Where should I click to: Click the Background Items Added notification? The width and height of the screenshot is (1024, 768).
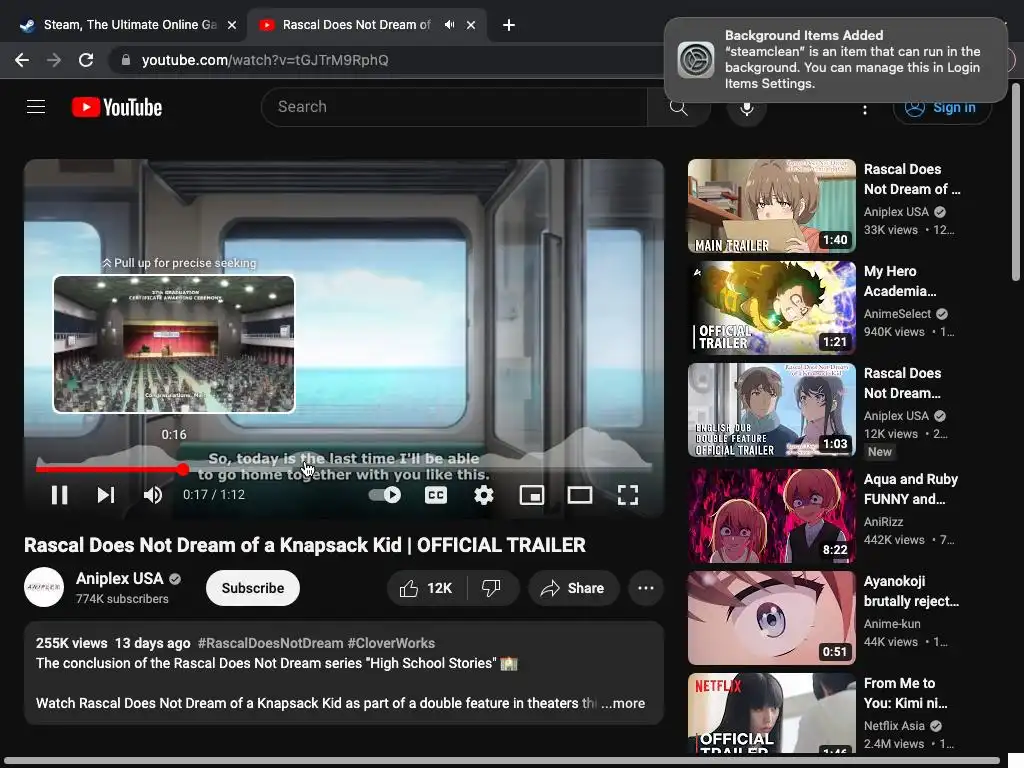tap(836, 60)
